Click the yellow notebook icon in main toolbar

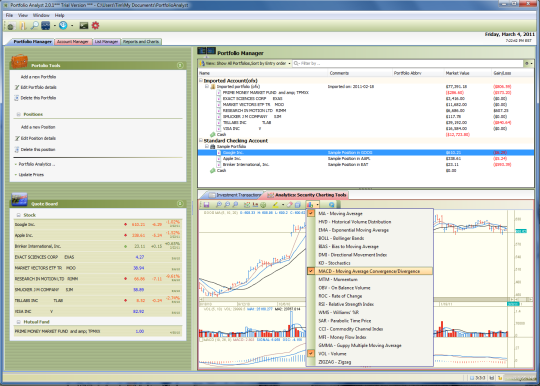(23, 25)
